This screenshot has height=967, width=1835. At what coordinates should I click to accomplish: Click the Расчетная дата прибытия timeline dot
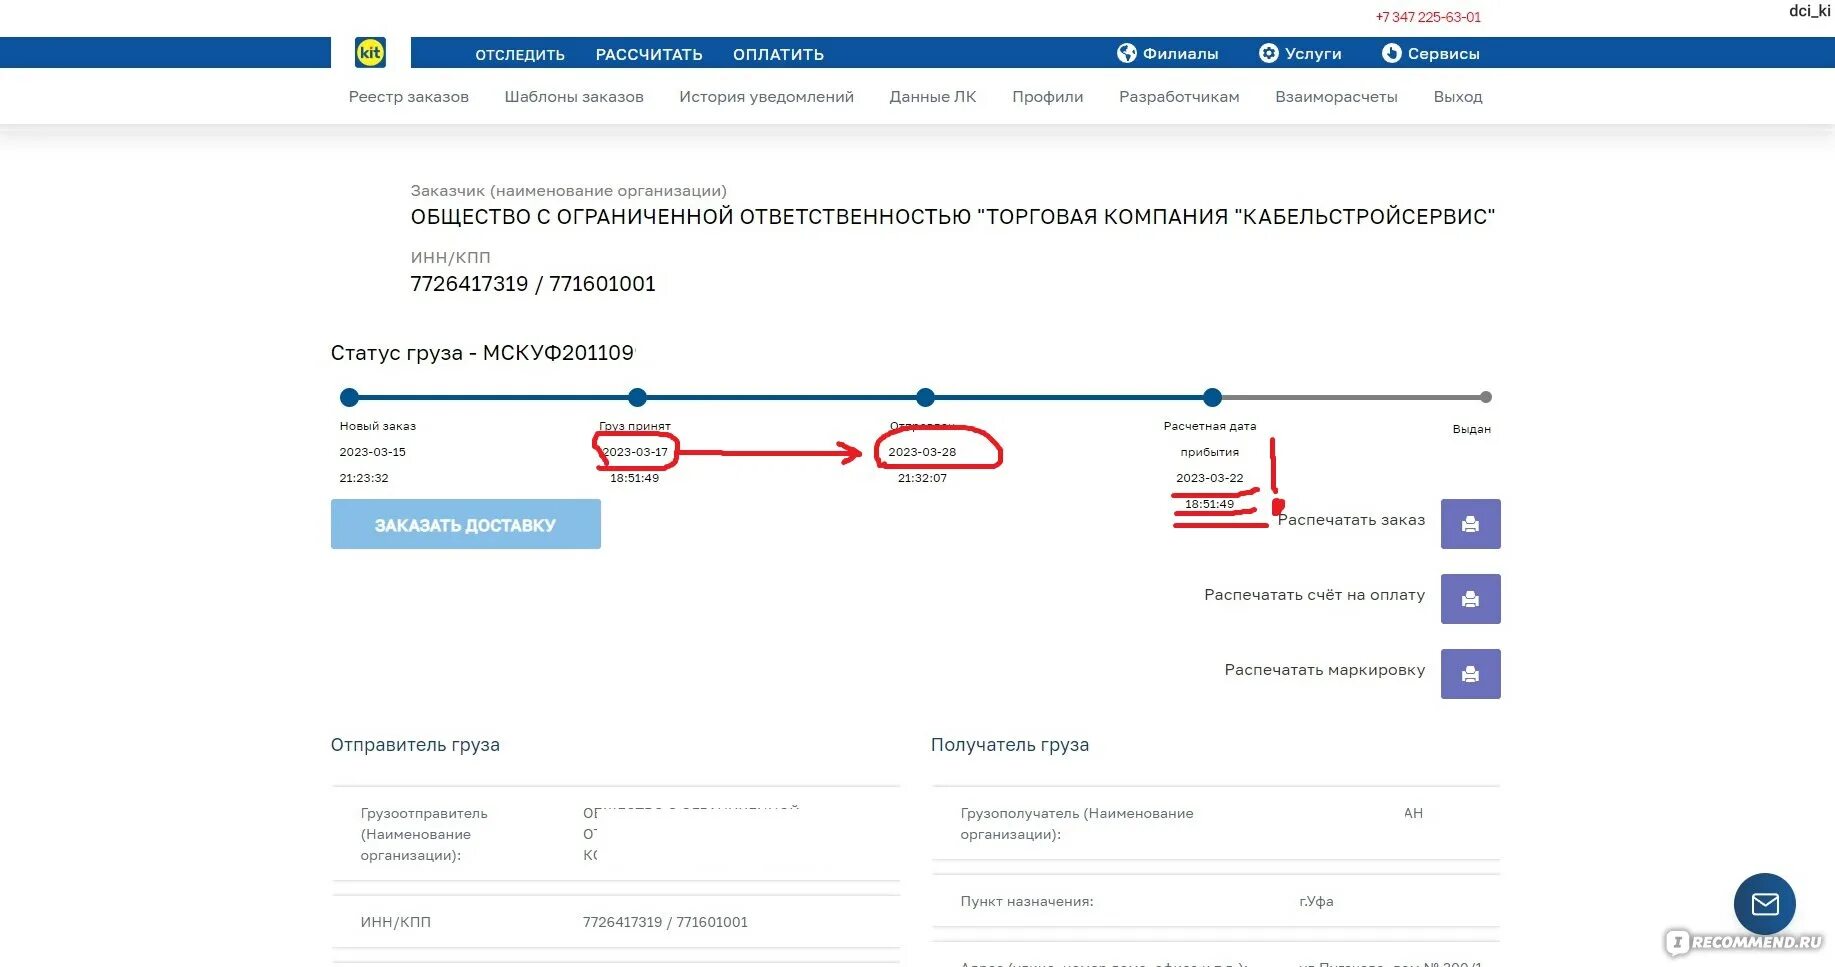(x=1212, y=397)
